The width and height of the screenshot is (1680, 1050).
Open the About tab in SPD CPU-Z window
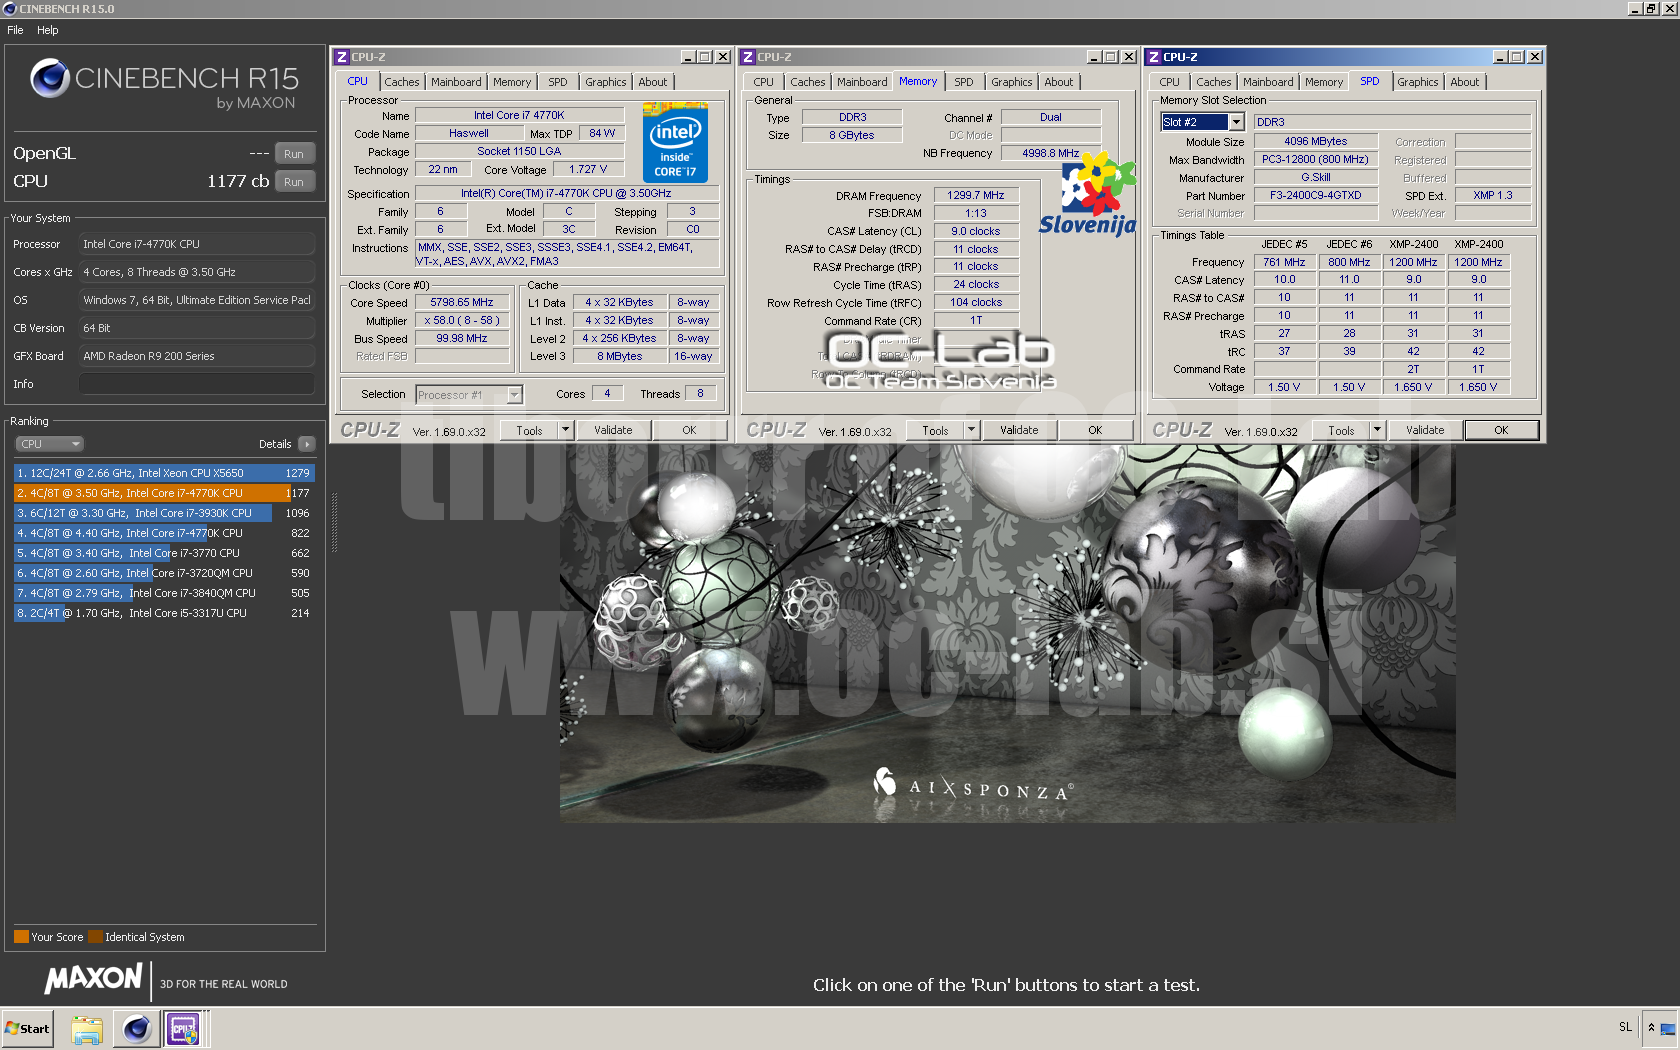point(1465,82)
